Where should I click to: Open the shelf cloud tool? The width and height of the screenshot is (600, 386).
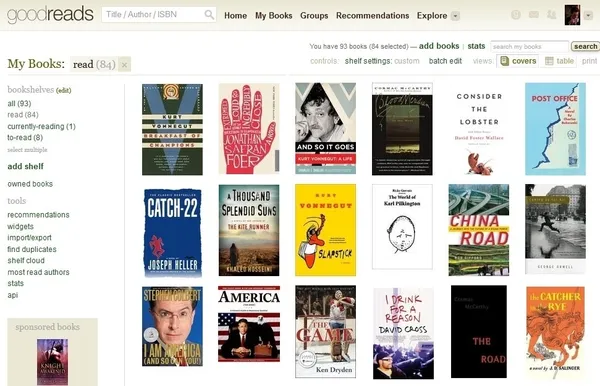pos(26,261)
